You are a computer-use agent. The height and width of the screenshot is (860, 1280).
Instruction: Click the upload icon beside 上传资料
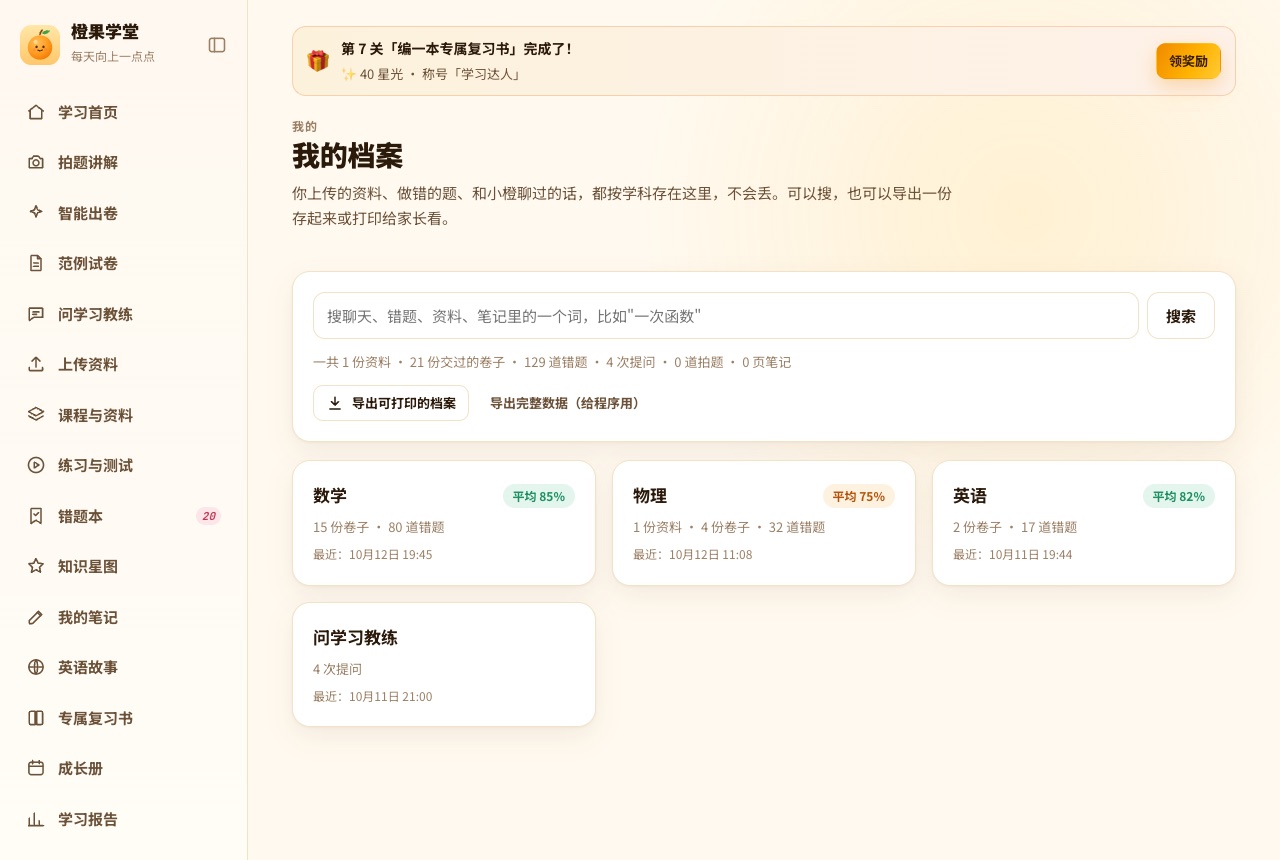coord(36,364)
